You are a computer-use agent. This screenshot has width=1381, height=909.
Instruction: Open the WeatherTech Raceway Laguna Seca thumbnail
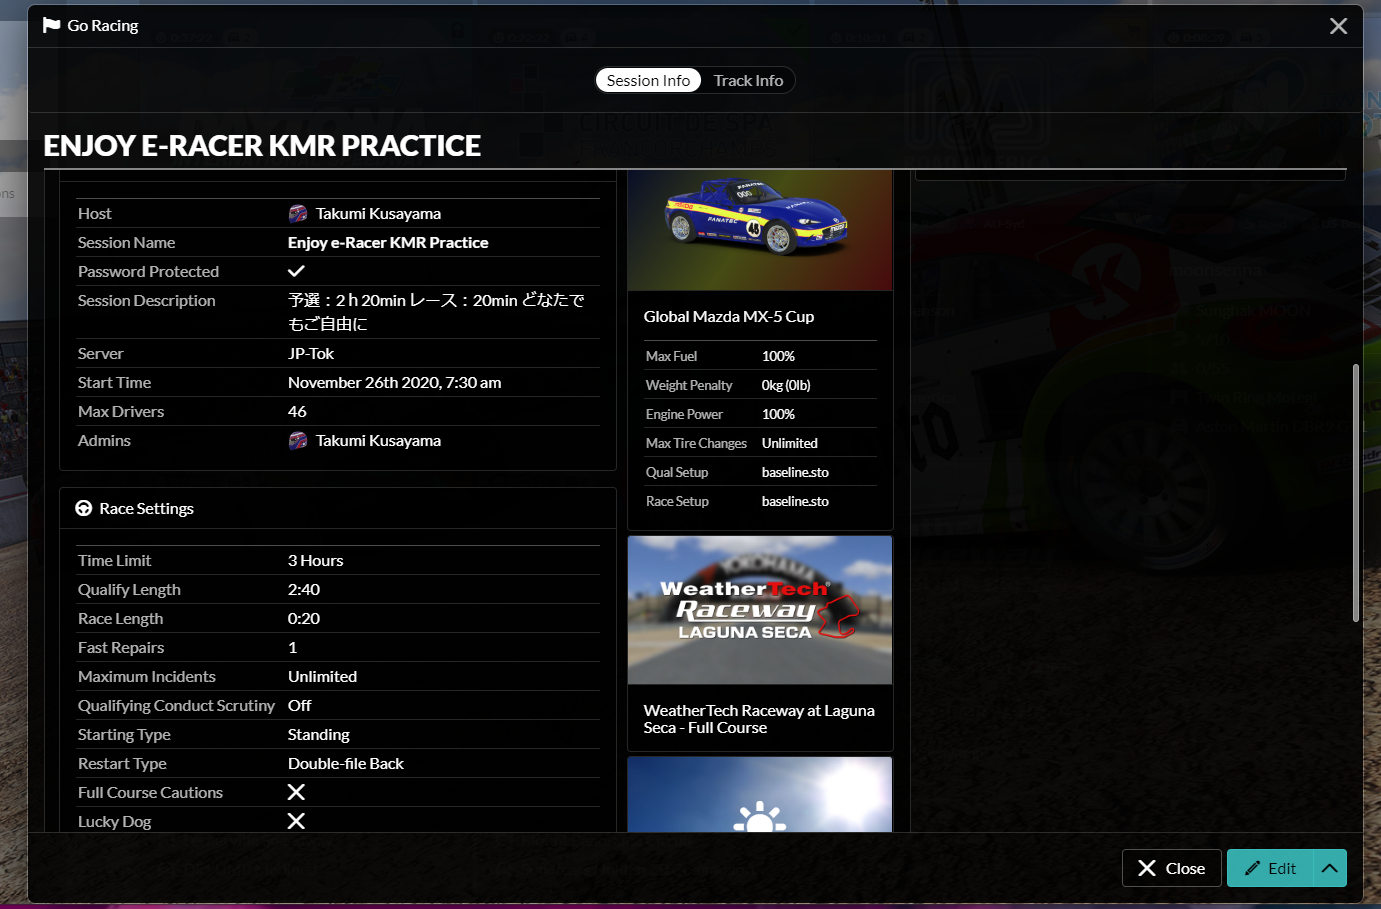(x=760, y=610)
